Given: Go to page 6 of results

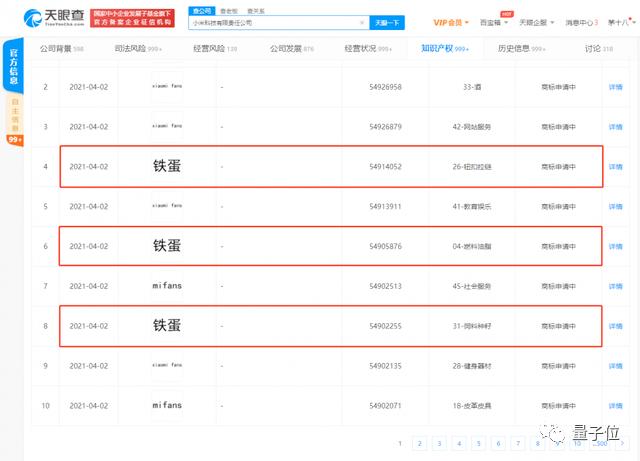Looking at the screenshot, I should 498,443.
